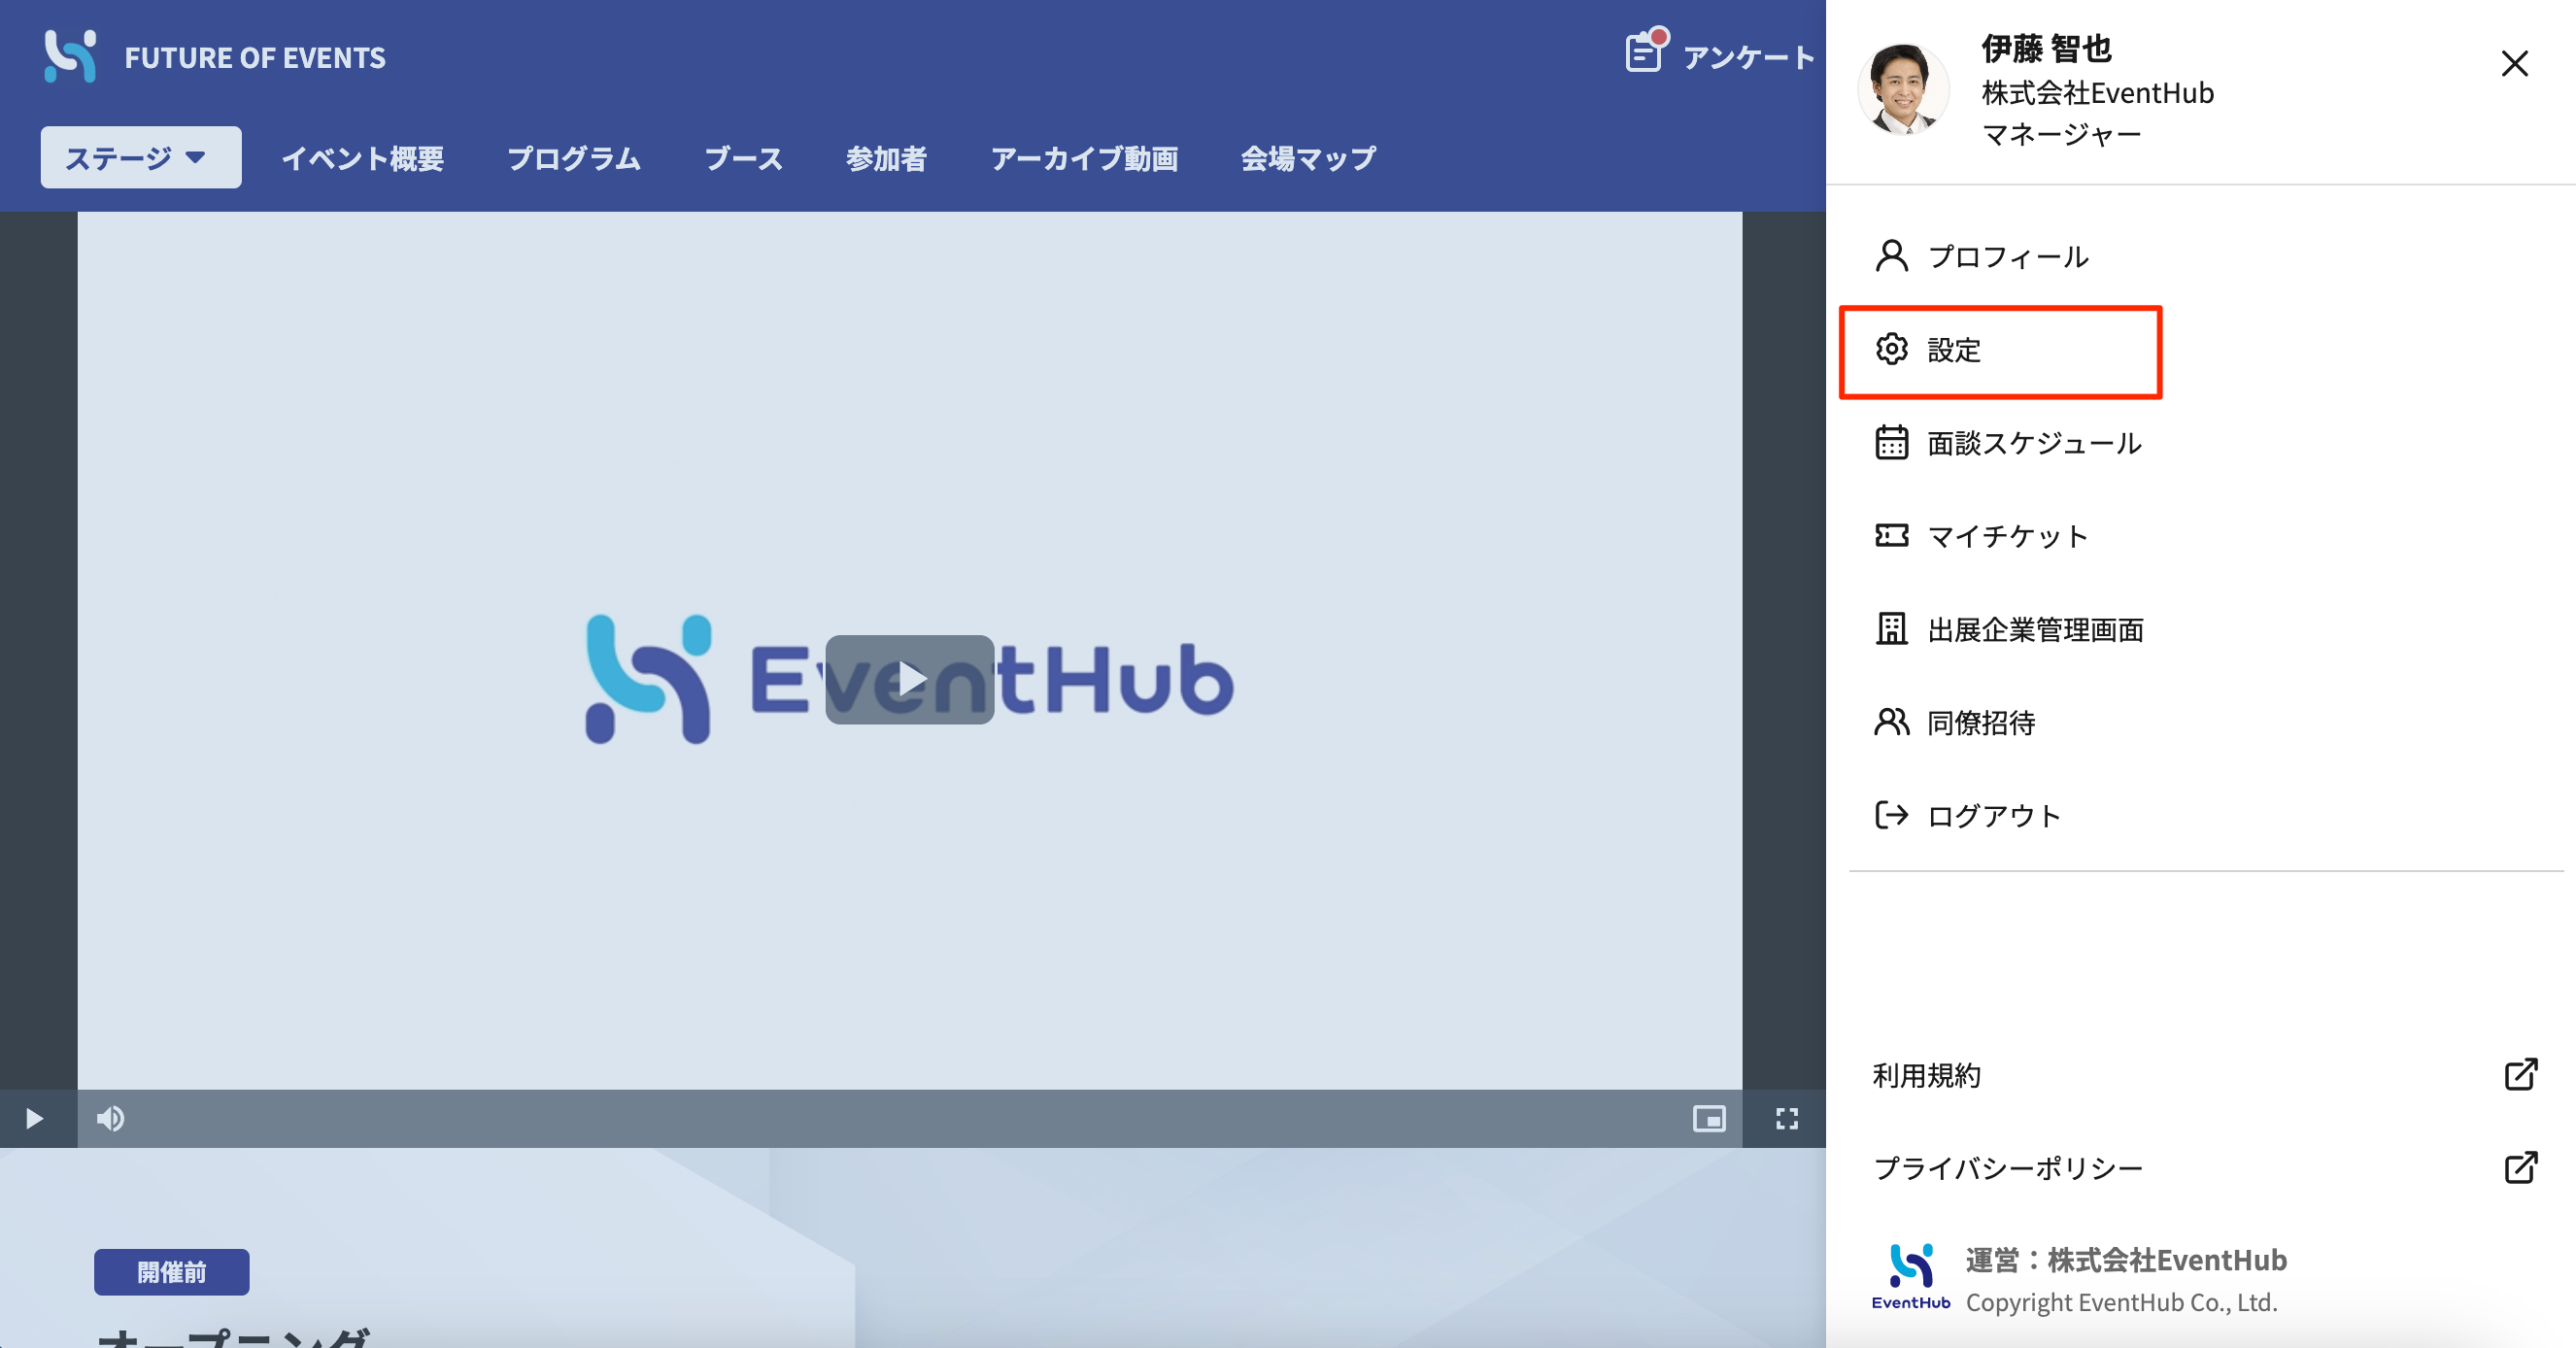Click the company name 株式会社EventHub in profile header
2576x1348 pixels.
click(x=2098, y=92)
